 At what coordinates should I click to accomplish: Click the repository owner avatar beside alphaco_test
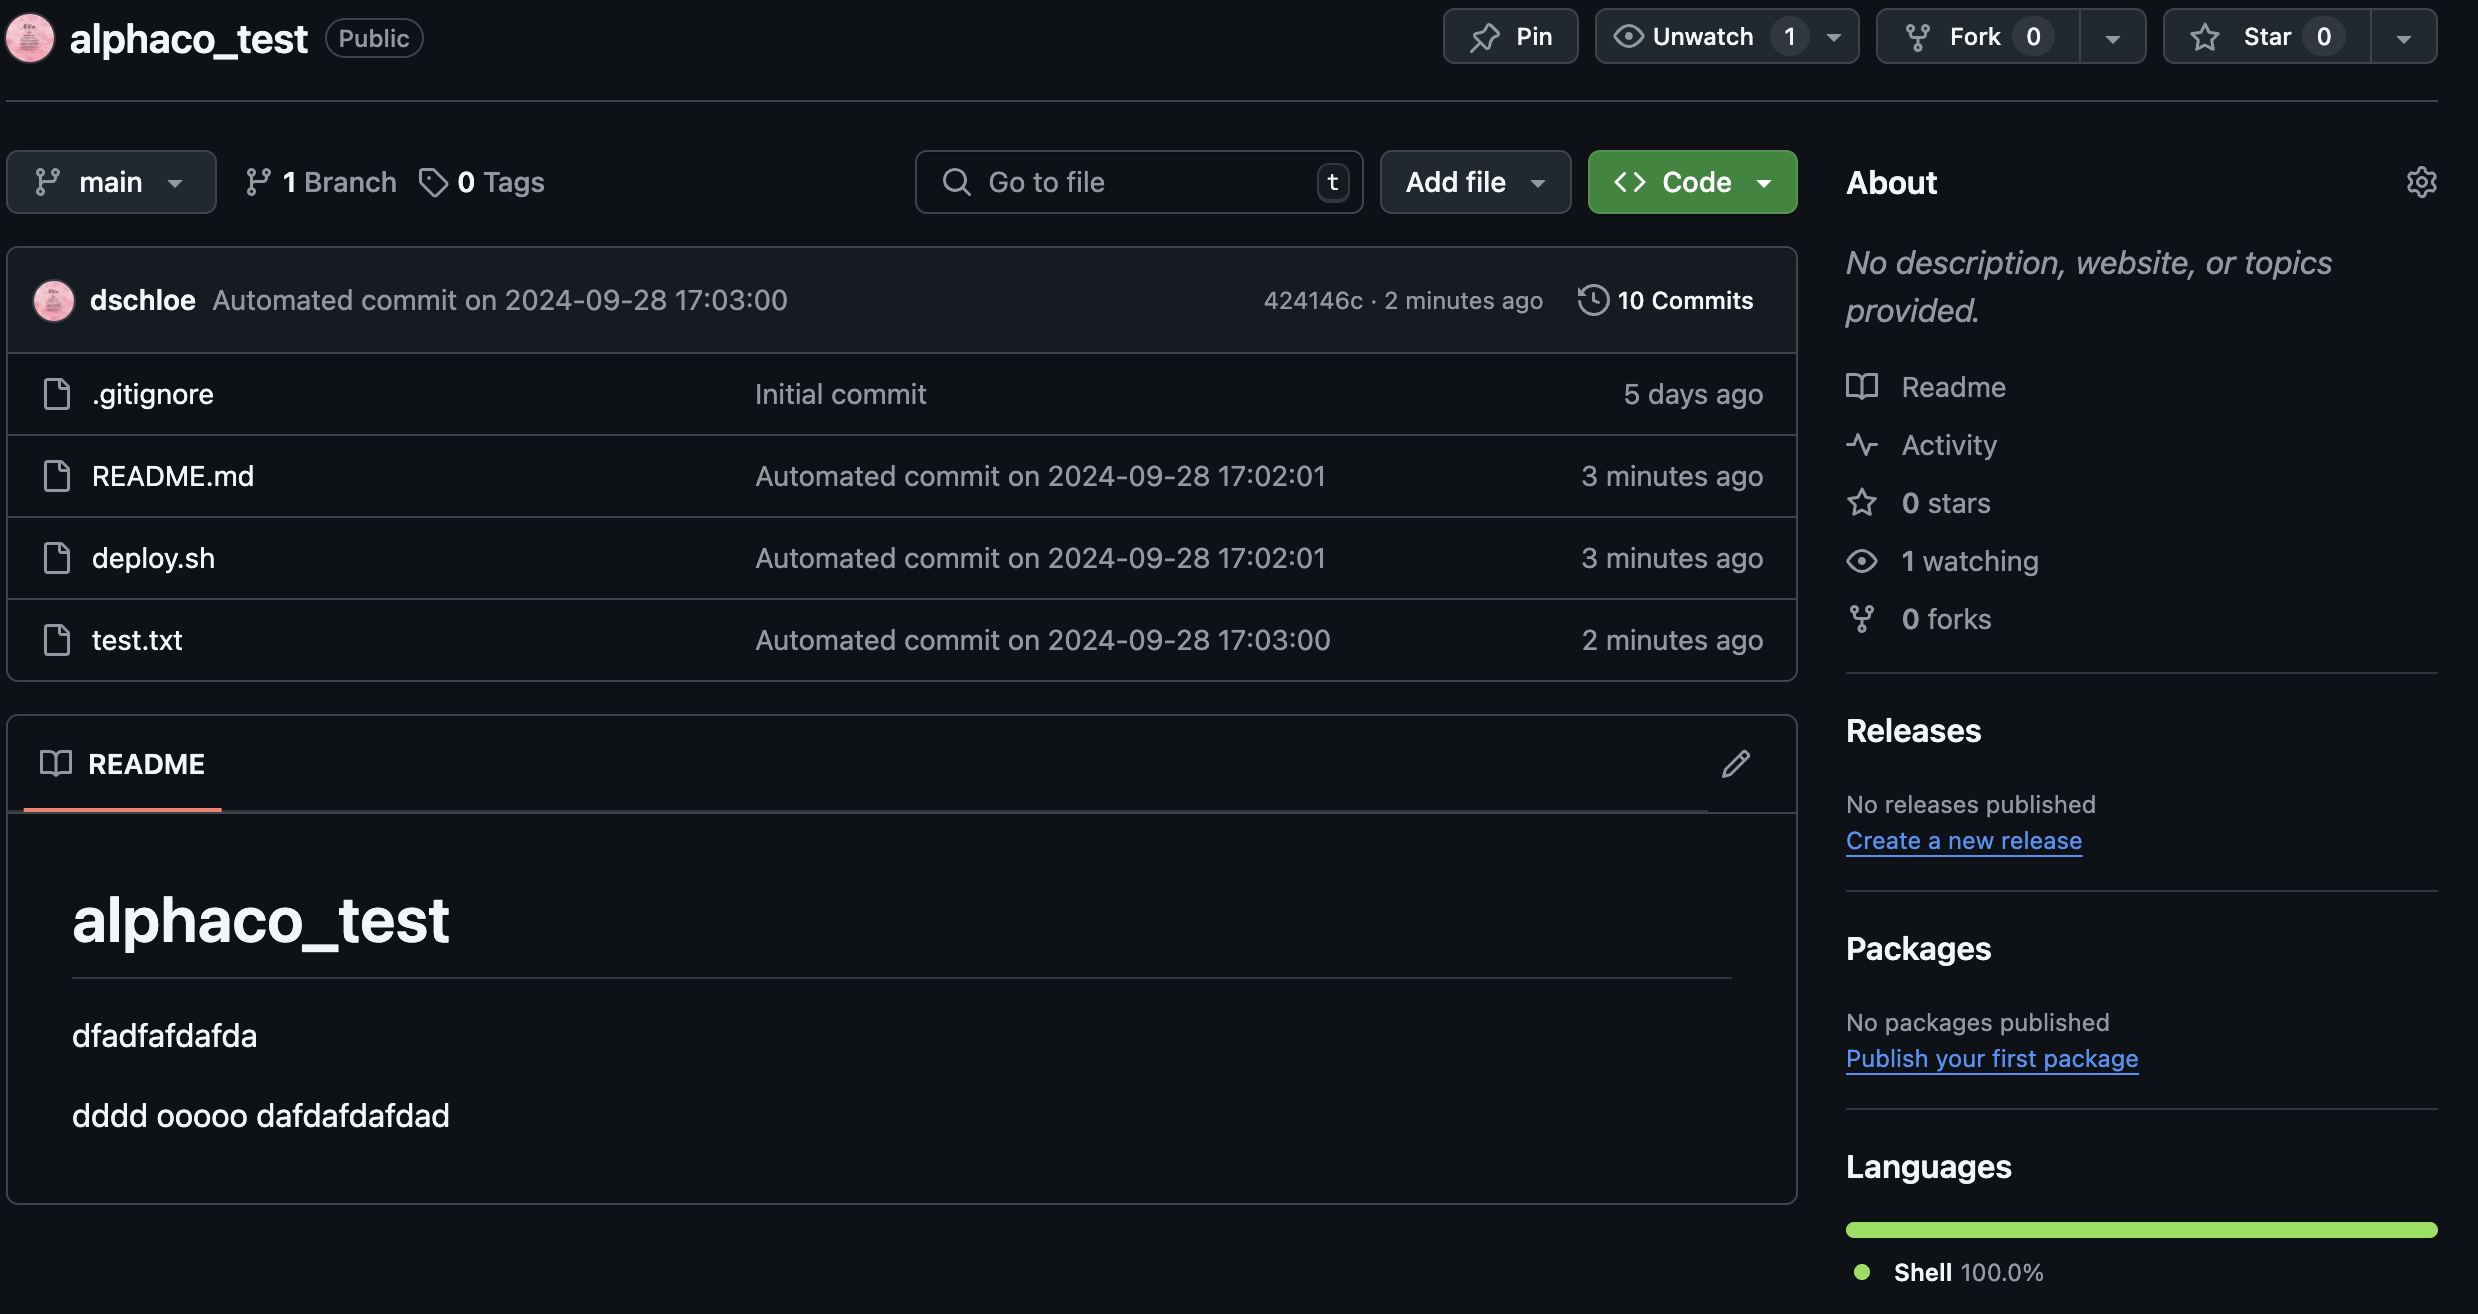30,38
